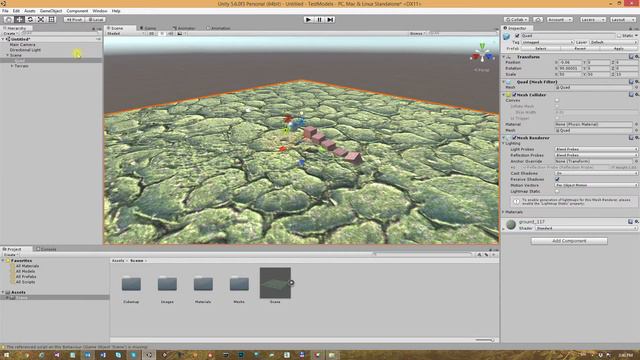Viewport: 640px width, 360px height.
Task: Open the Cast Shadows dropdown
Action: [x=596, y=173]
